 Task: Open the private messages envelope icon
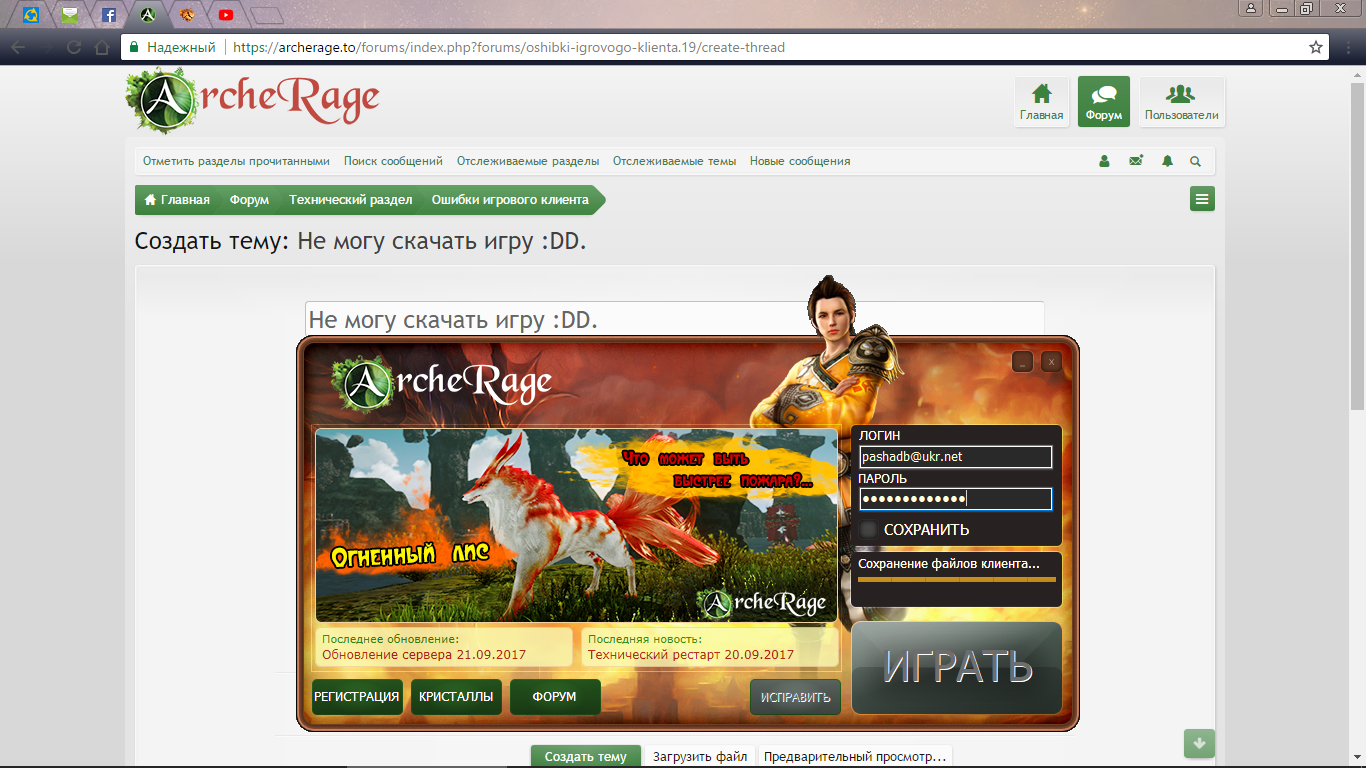1136,161
